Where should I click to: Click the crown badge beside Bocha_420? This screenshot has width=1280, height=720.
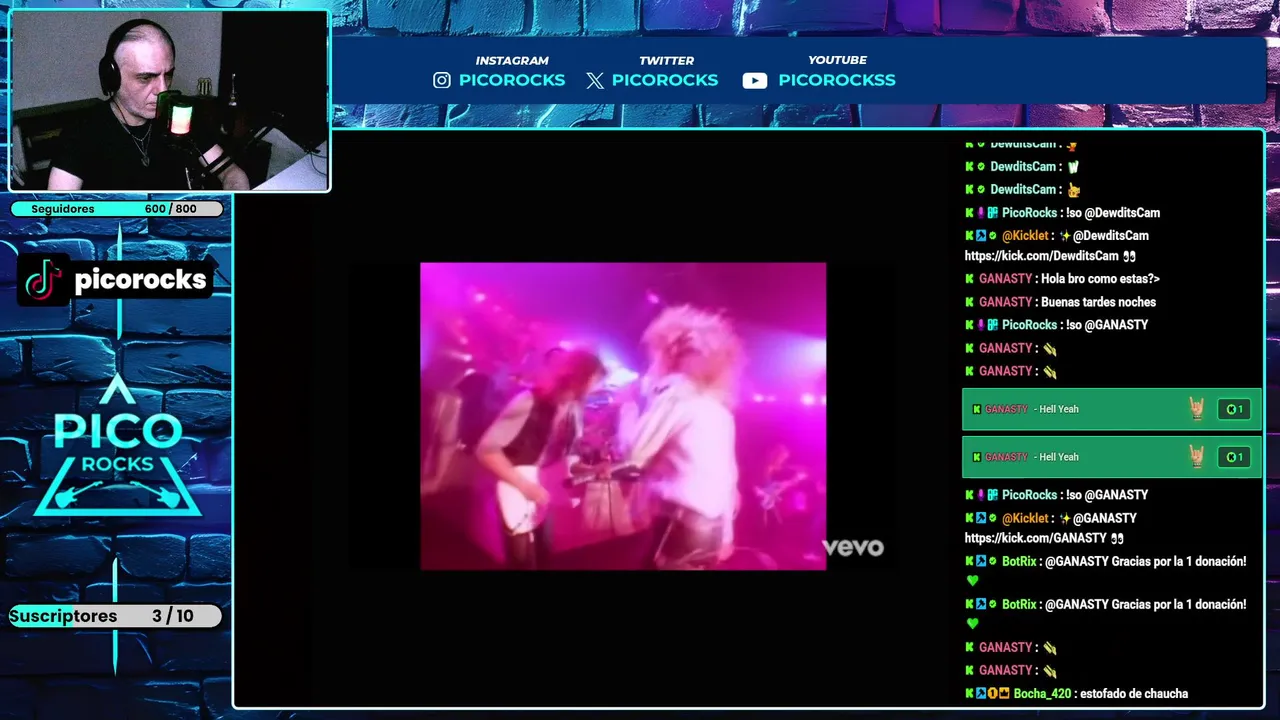tap(1004, 694)
